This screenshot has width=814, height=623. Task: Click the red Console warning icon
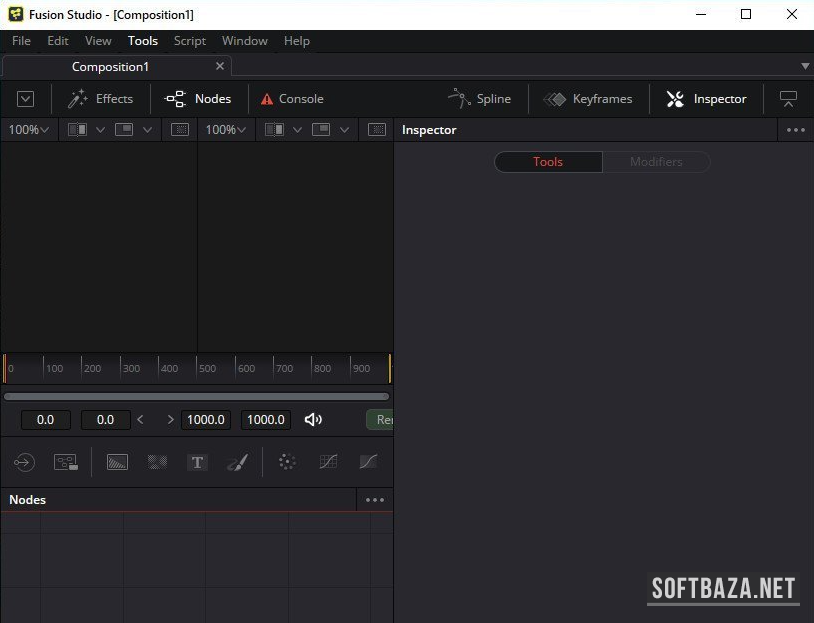tap(267, 99)
